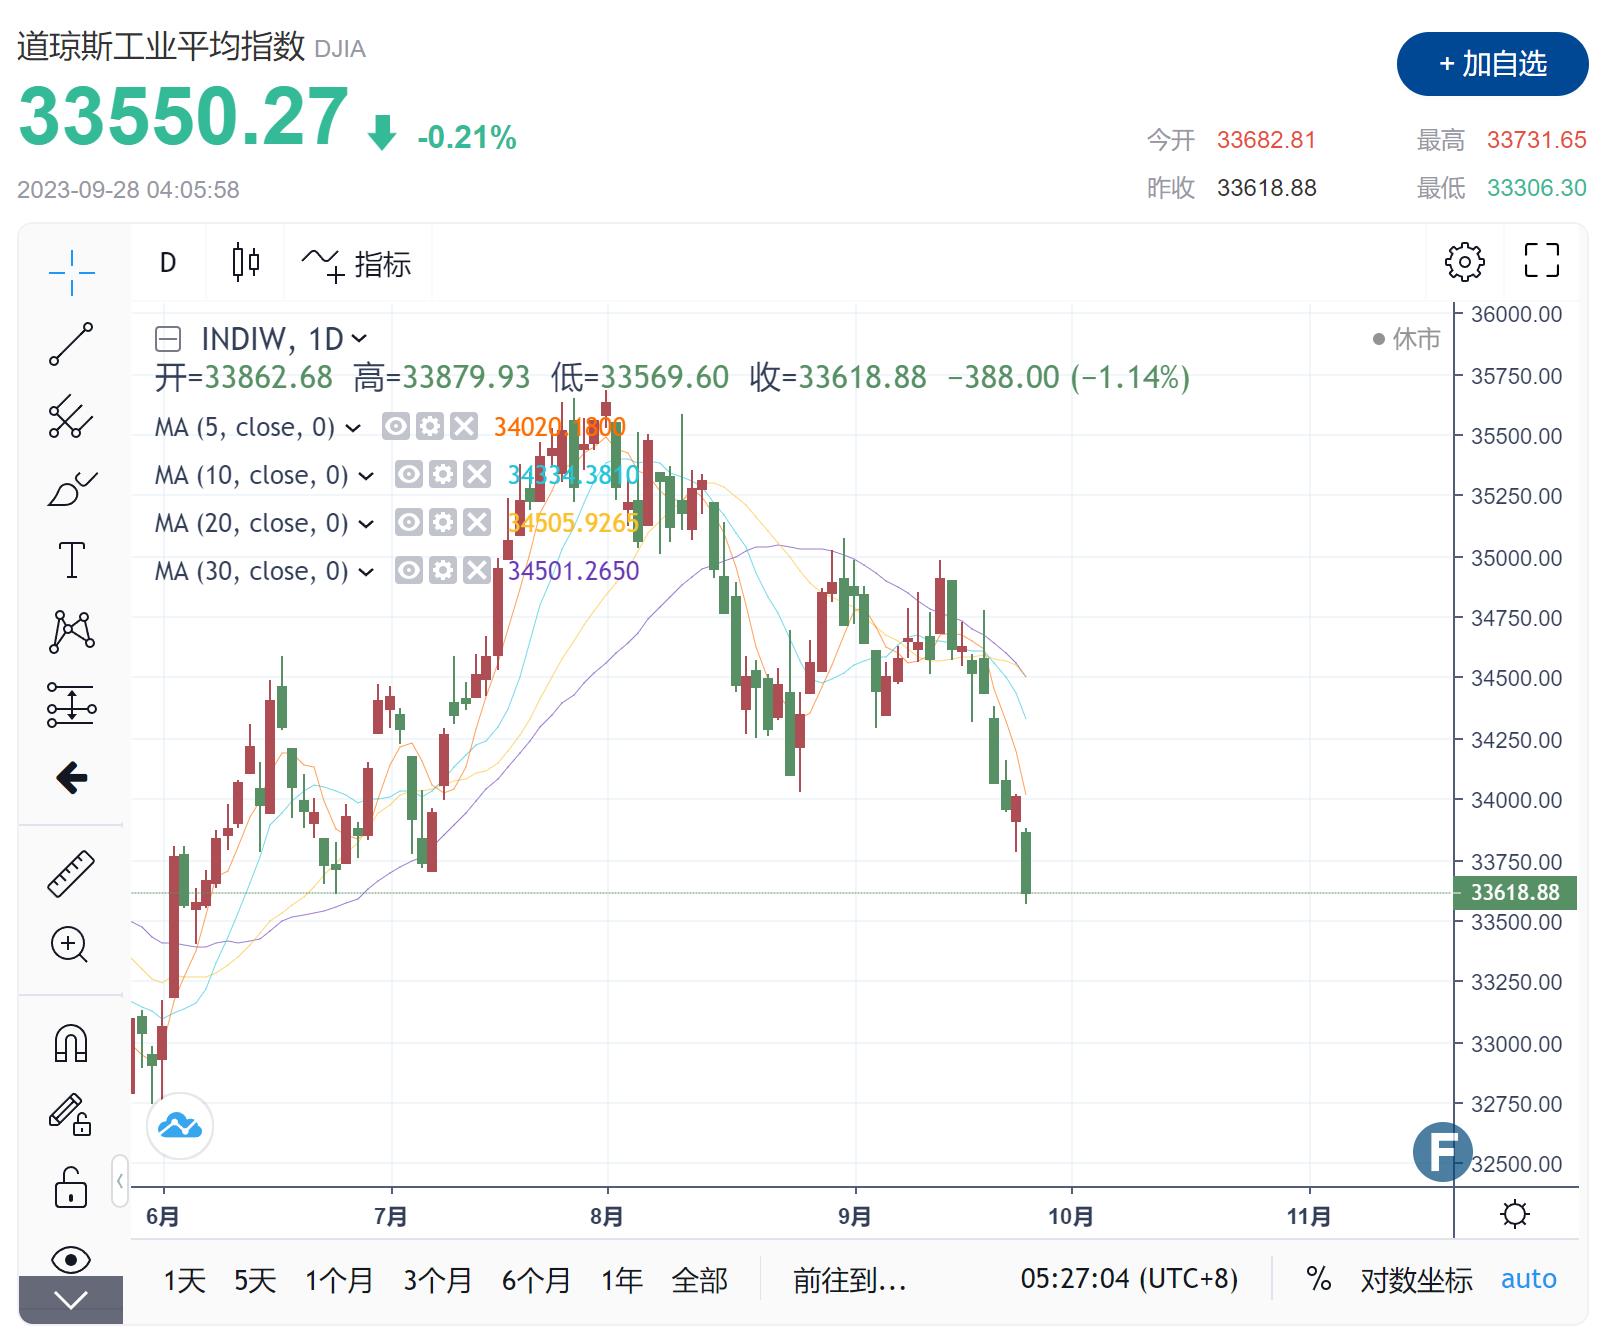Enter fullscreen chart mode

click(1541, 260)
